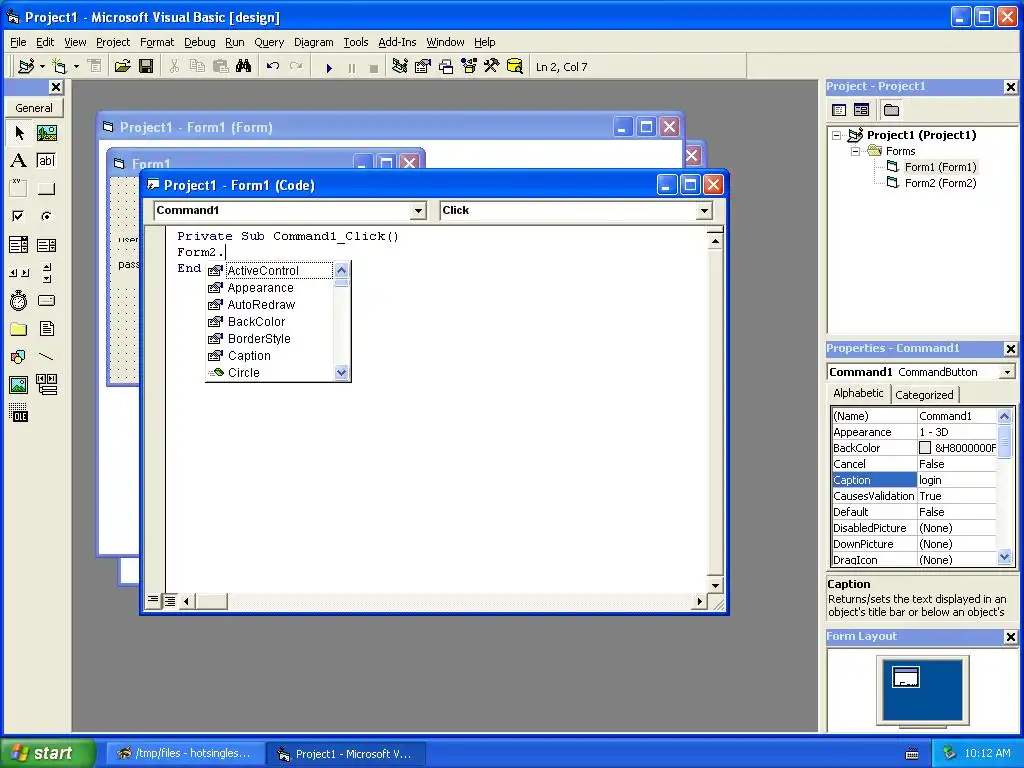Screen dimensions: 1024x768
Task: Switch to the Categorized properties tab
Action: [924, 394]
